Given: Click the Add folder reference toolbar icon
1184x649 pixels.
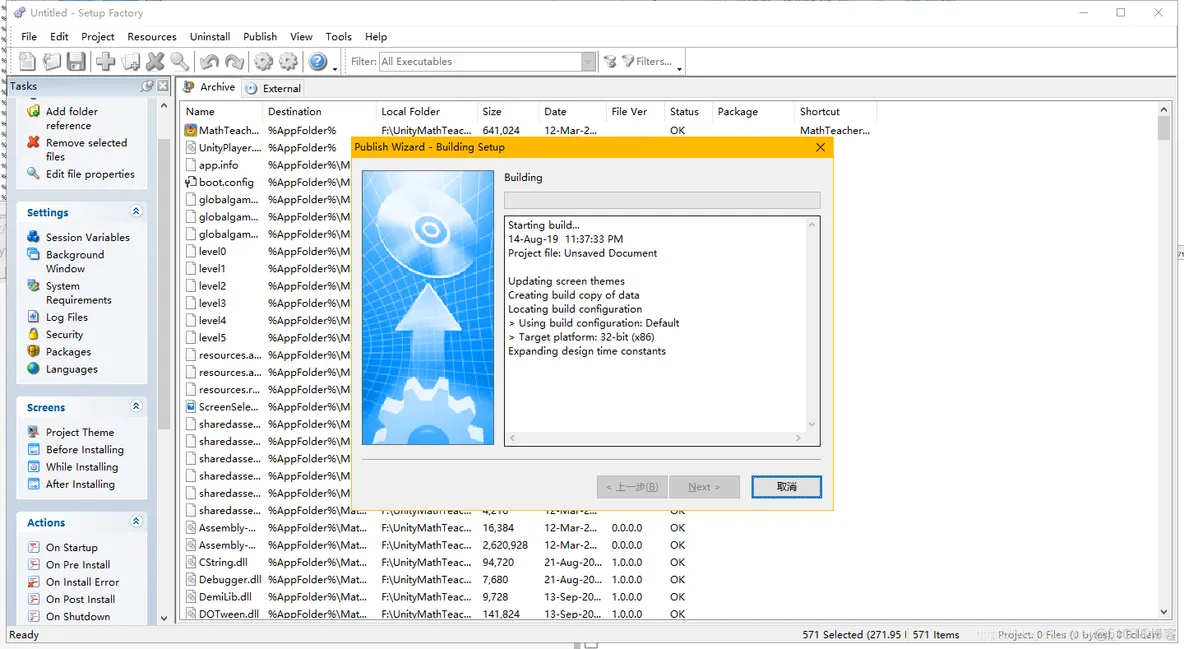Looking at the screenshot, I should click(131, 62).
